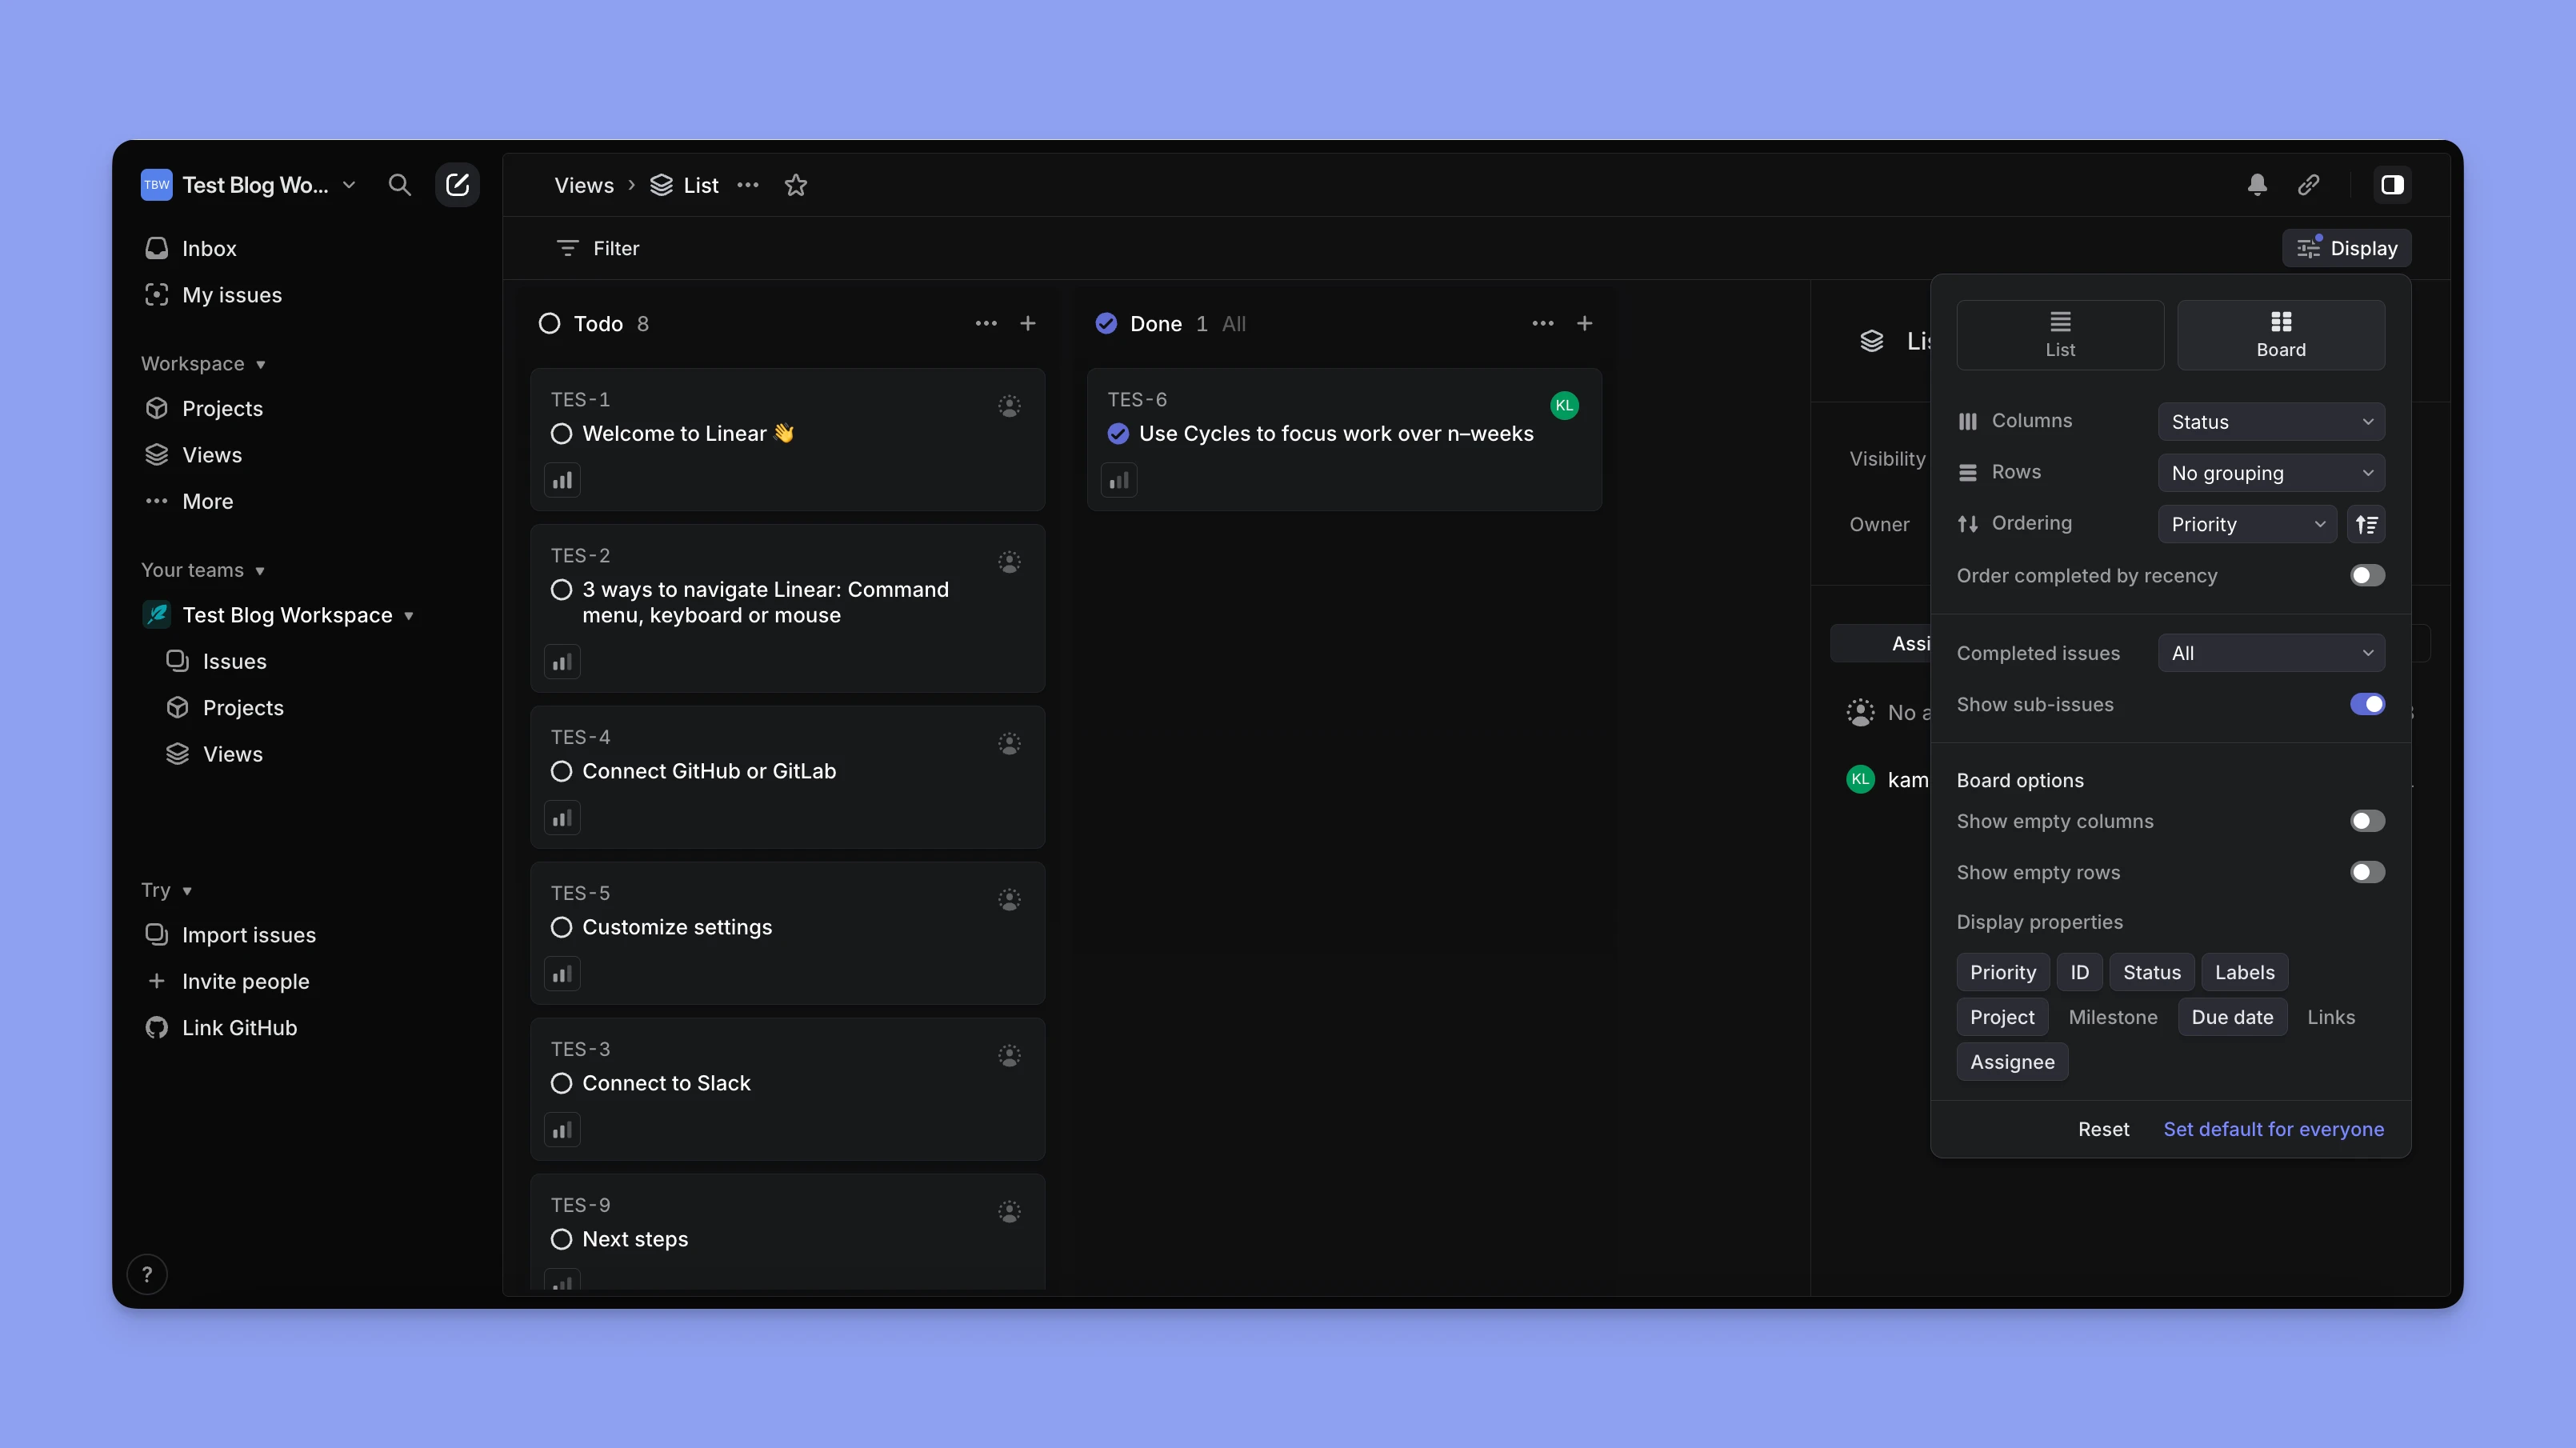
Task: Star this view using the favorite icon
Action: [x=795, y=185]
